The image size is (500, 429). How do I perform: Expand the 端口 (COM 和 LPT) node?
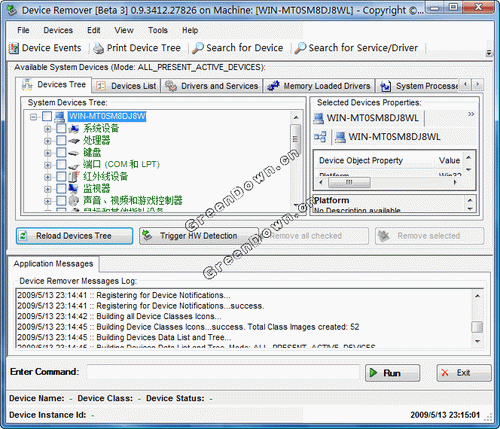(48, 165)
